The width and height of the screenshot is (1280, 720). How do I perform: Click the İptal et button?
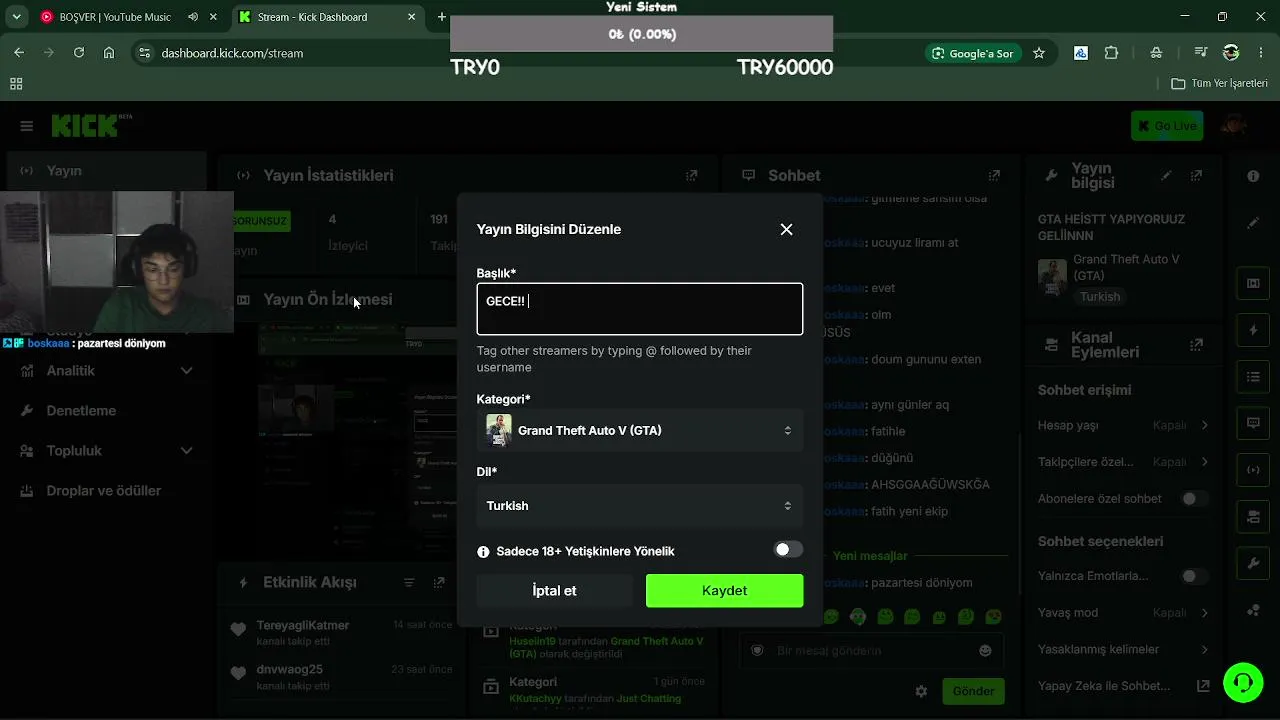pos(554,591)
